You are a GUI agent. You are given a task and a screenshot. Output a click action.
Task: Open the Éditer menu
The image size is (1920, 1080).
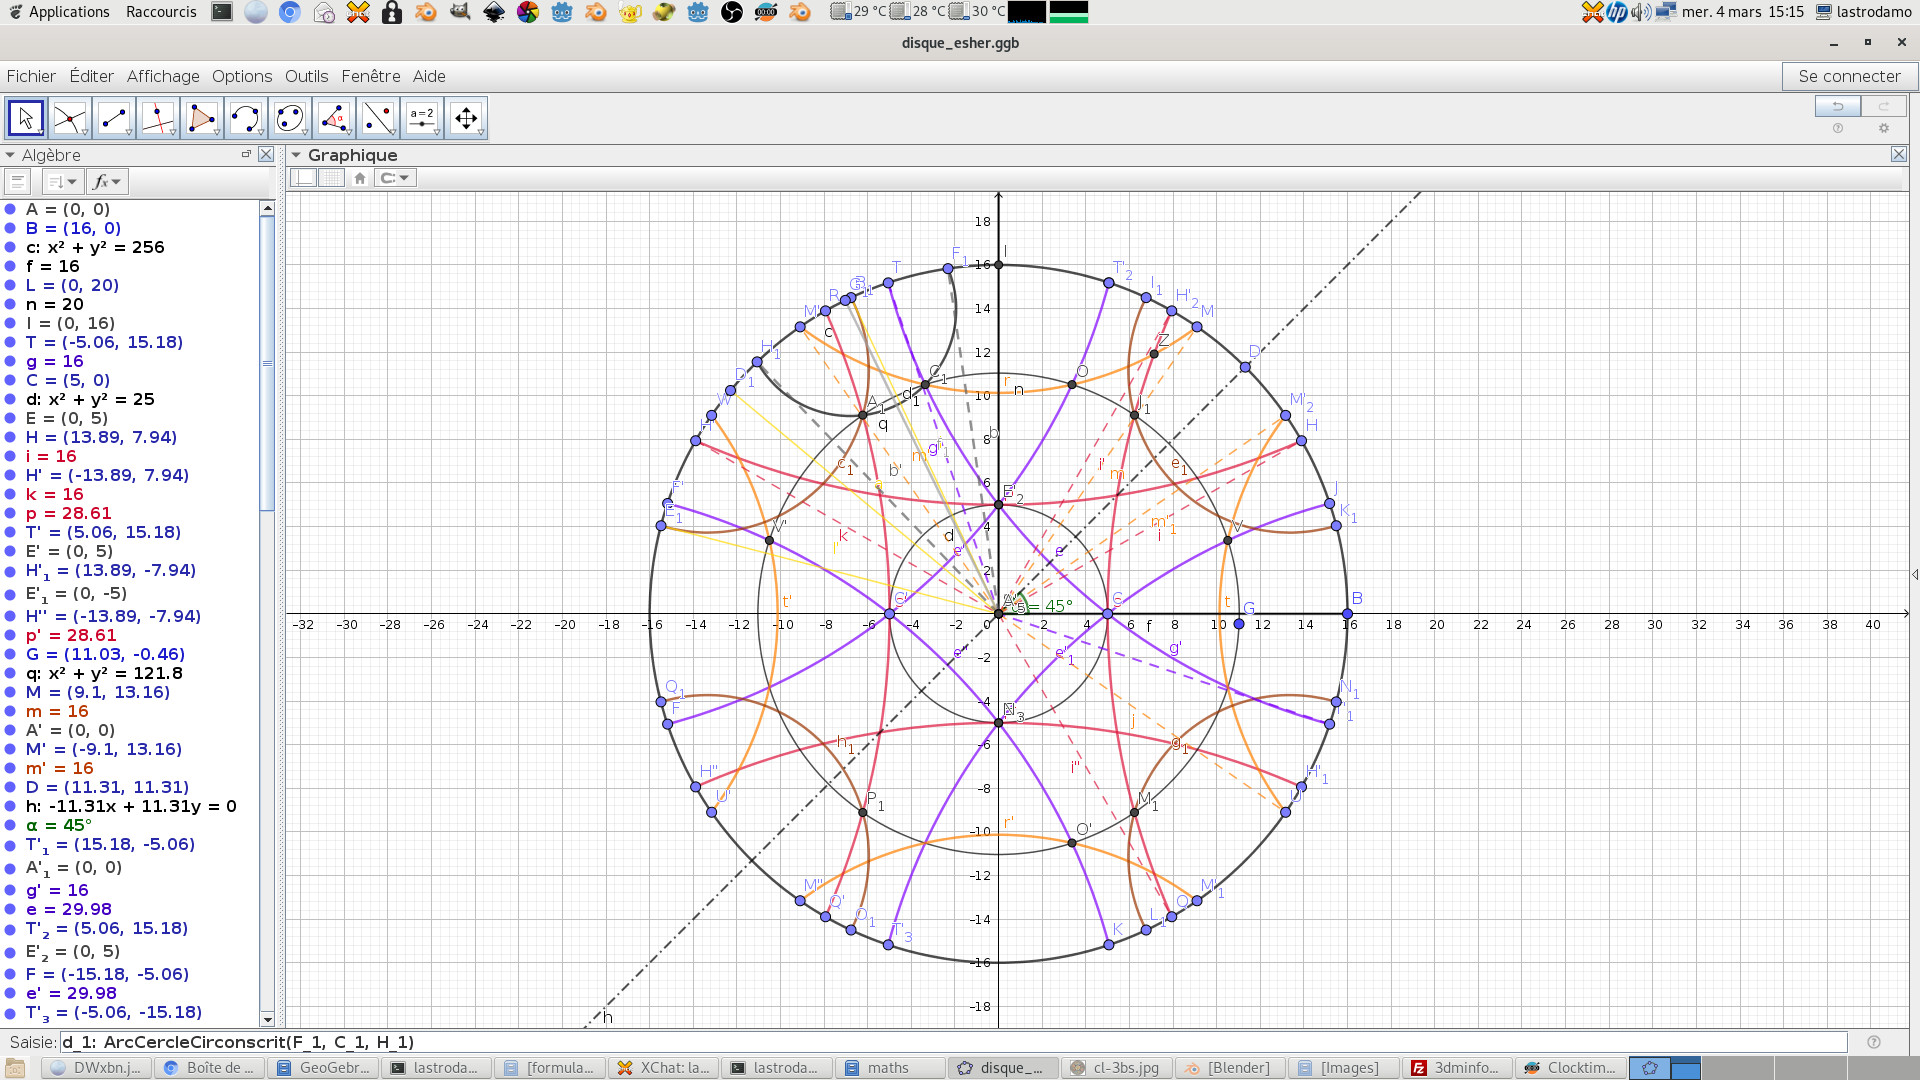point(91,76)
